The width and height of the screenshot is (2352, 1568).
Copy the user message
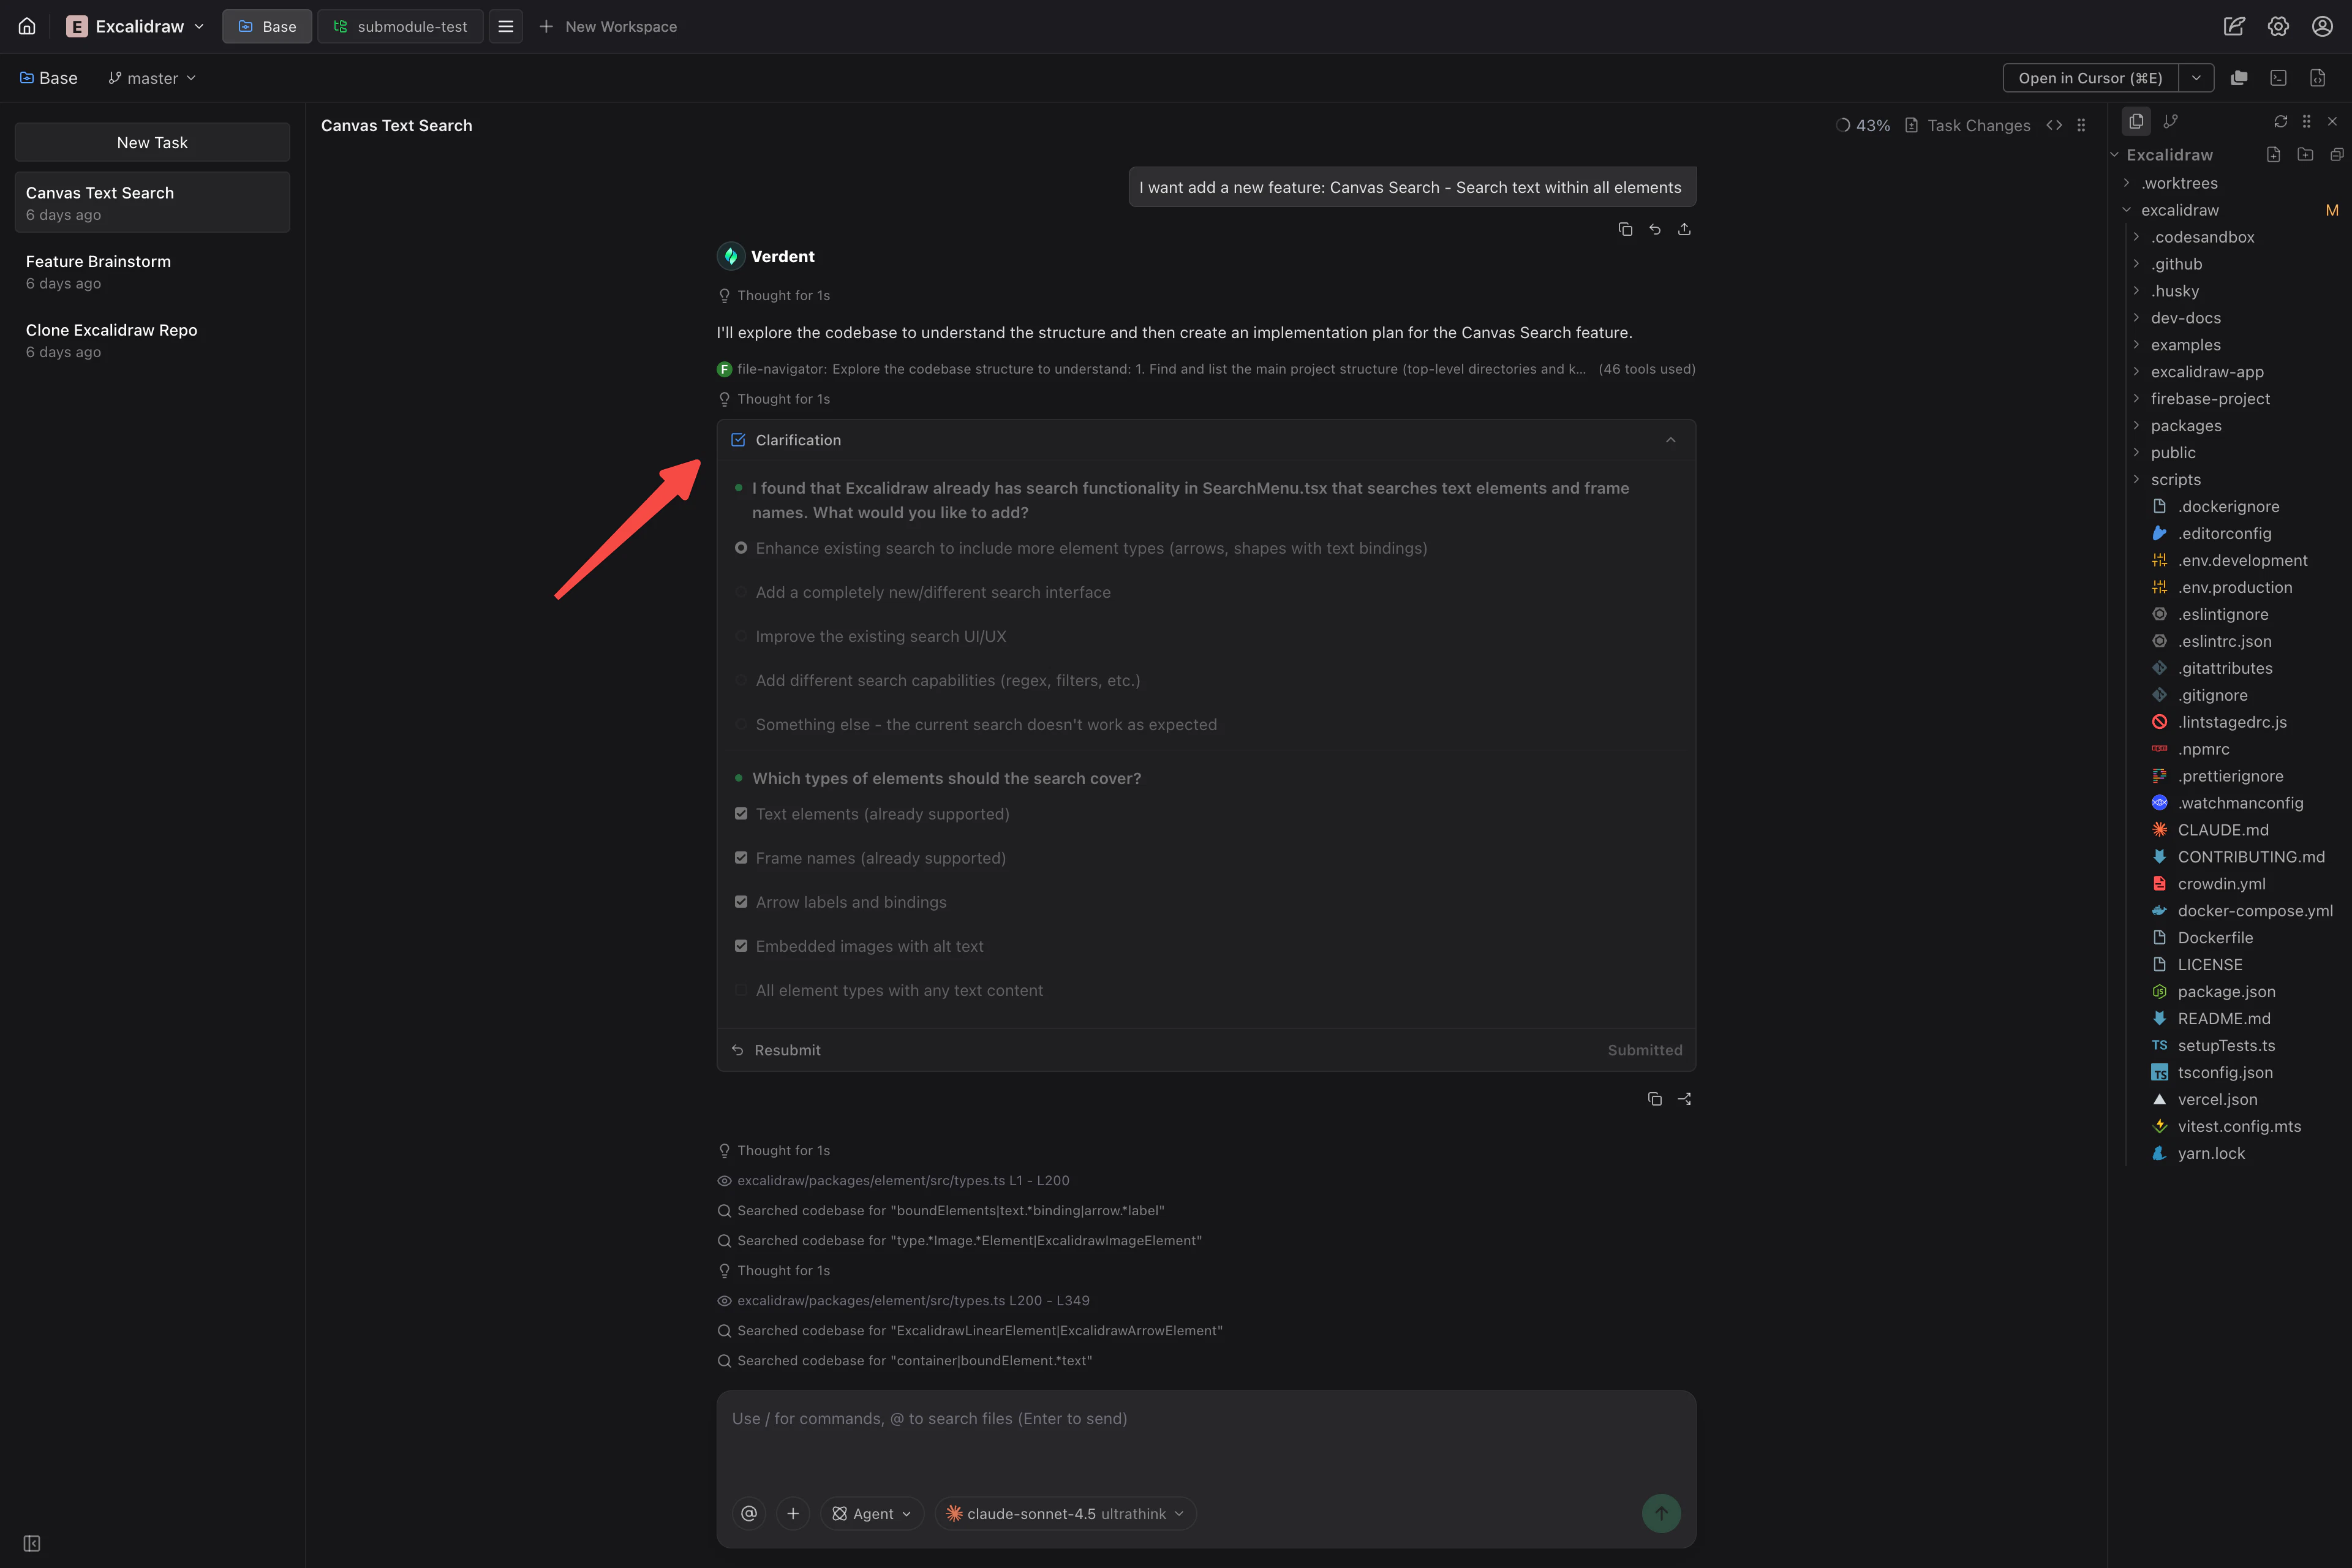pyautogui.click(x=1625, y=229)
